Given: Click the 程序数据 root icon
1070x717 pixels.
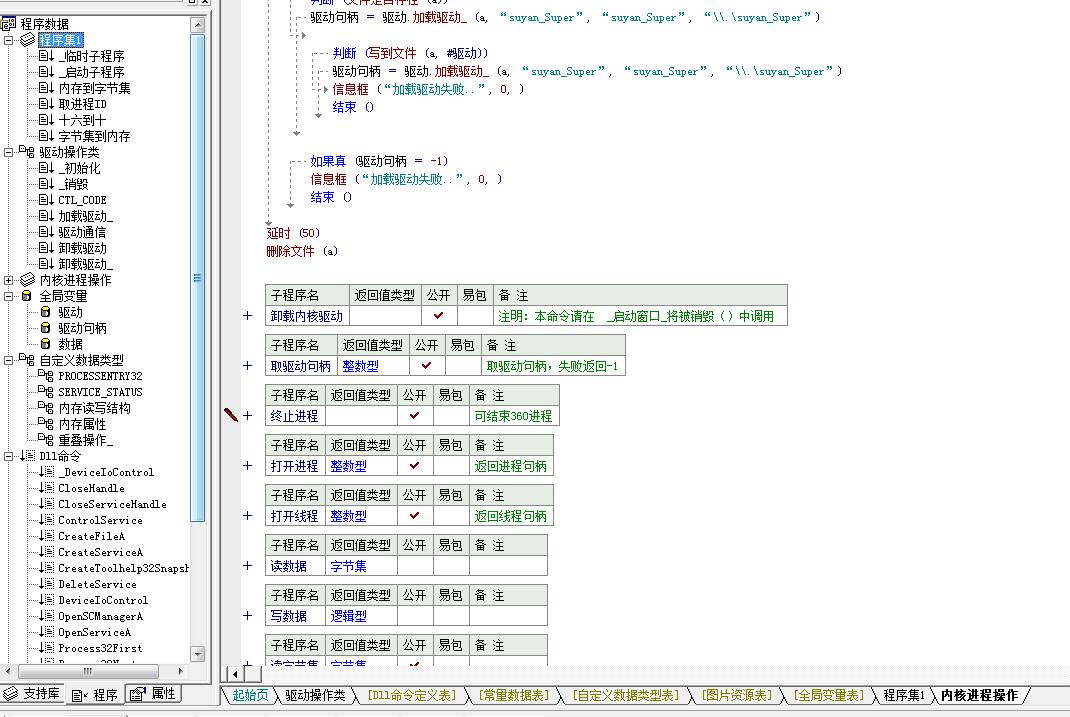Looking at the screenshot, I should coord(8,25).
